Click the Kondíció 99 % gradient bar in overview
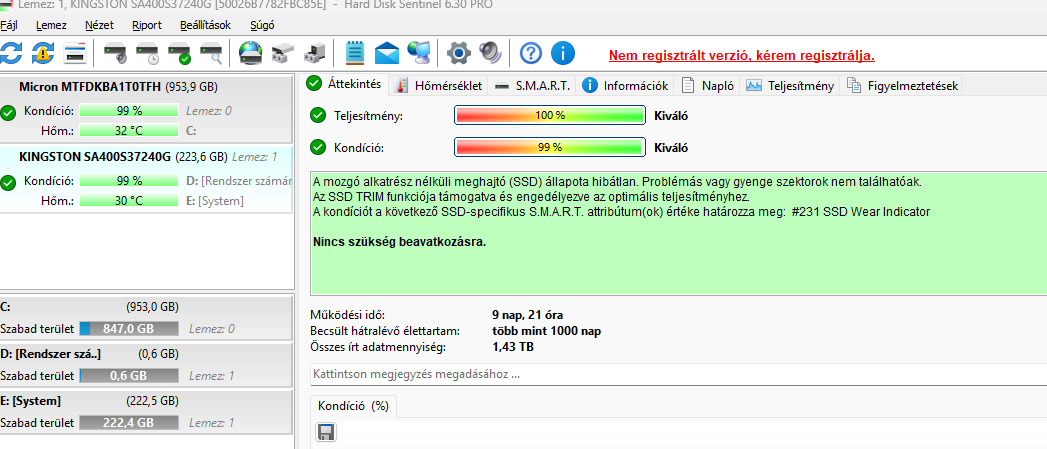1047x449 pixels. [x=550, y=147]
